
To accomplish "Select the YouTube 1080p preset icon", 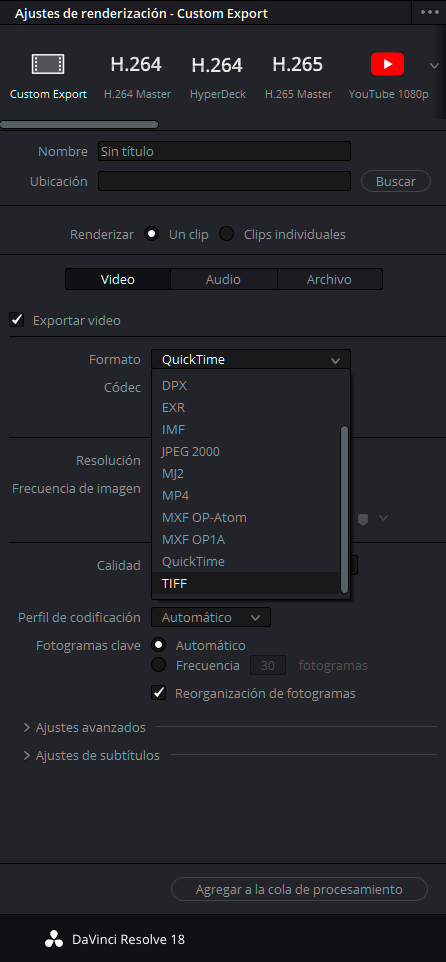I will 388,64.
